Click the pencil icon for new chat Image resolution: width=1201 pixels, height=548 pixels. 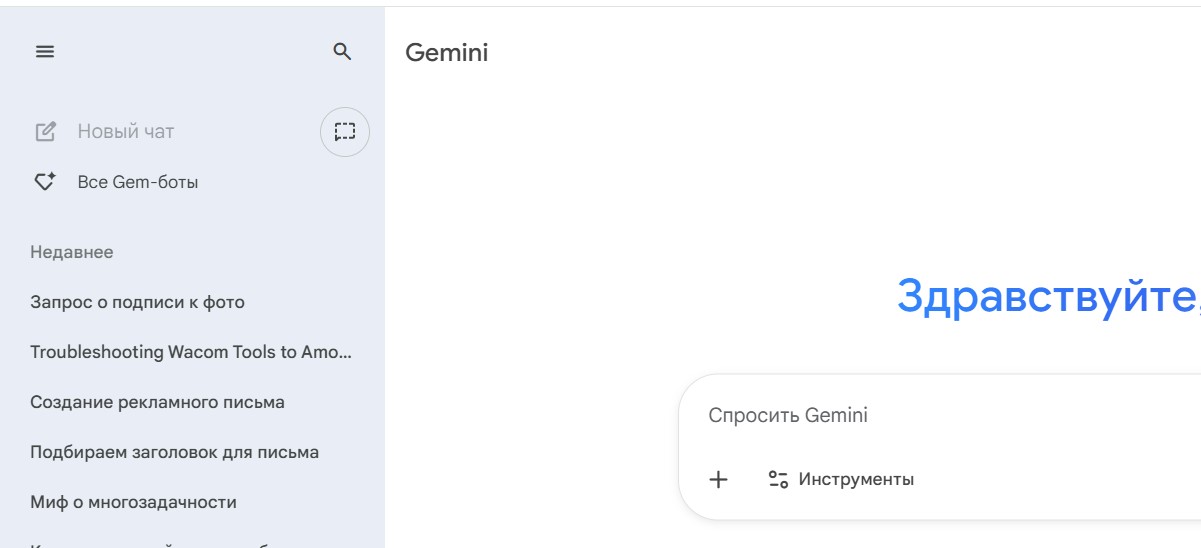[x=45, y=131]
